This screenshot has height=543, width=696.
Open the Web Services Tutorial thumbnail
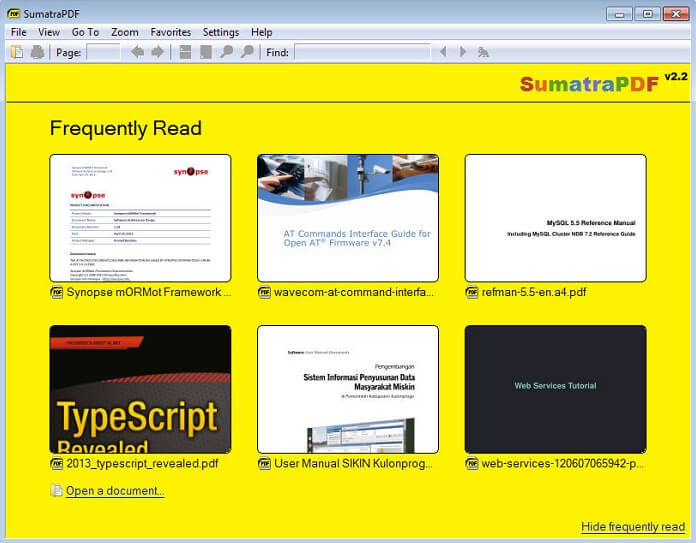pos(555,389)
